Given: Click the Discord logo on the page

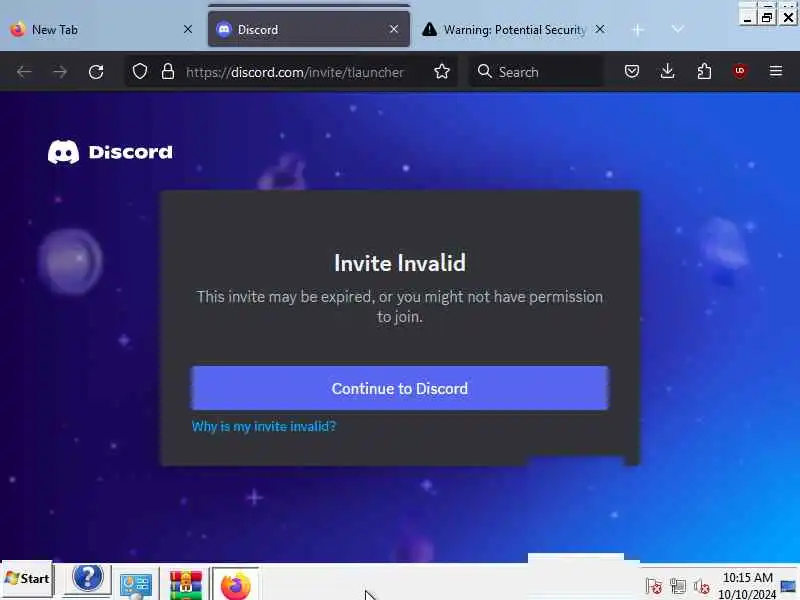Looking at the screenshot, I should point(110,152).
